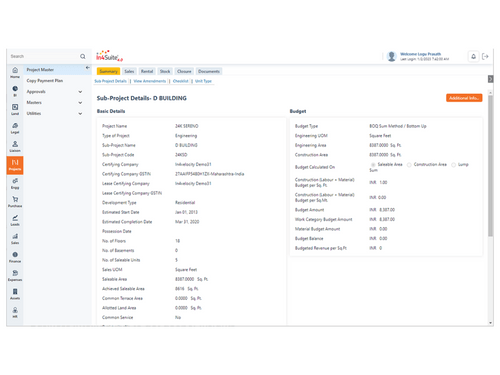Click the Estimated Completion Date value
This screenshot has height=375, width=500.
point(187,222)
